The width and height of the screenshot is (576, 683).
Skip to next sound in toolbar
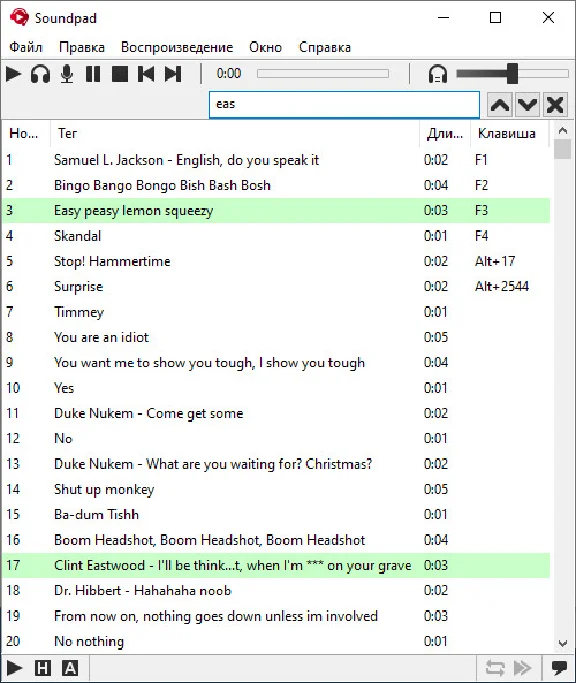click(x=173, y=74)
